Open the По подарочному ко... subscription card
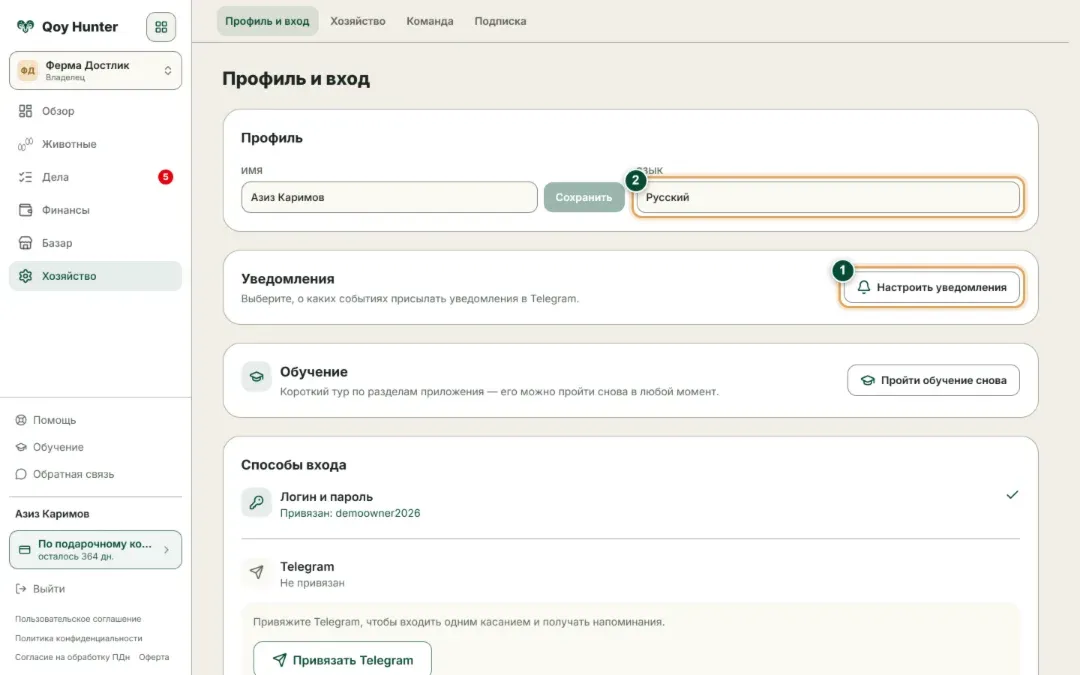1080x675 pixels. pos(95,550)
